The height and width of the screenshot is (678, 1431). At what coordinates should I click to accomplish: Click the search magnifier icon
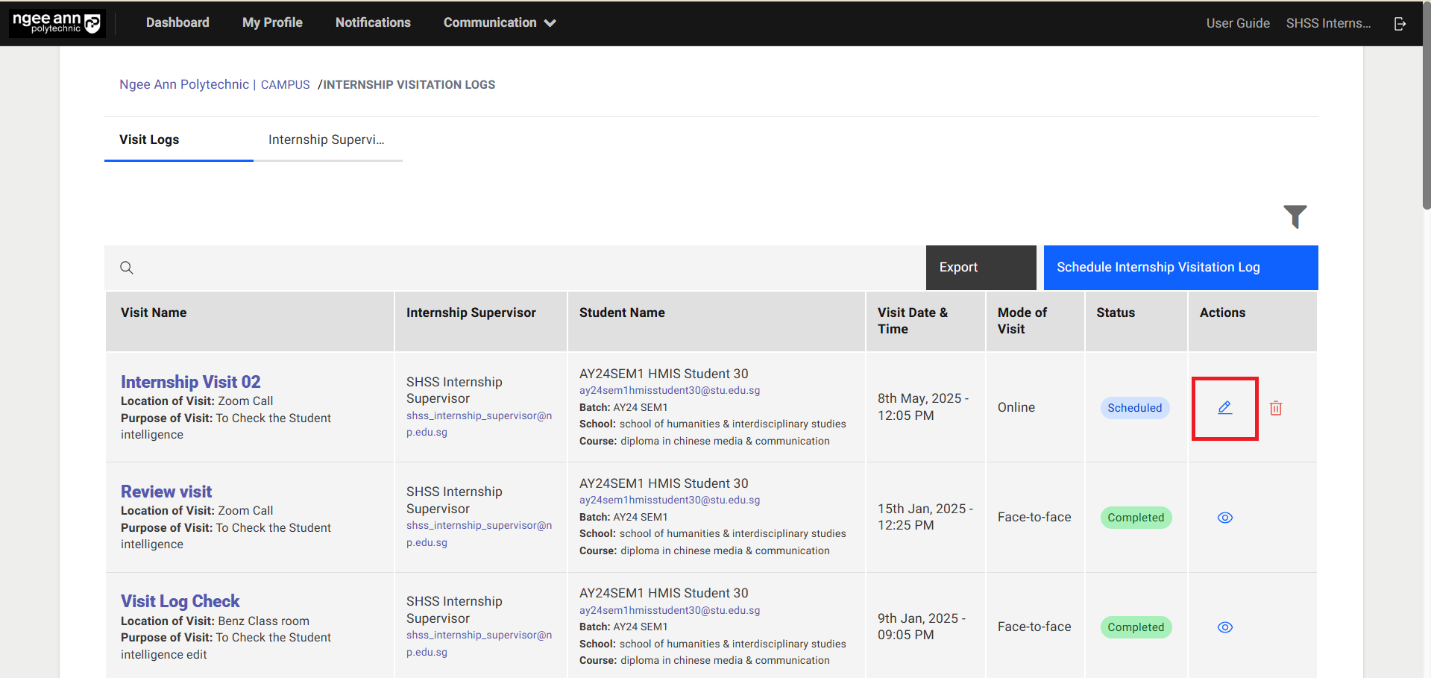[x=127, y=268]
